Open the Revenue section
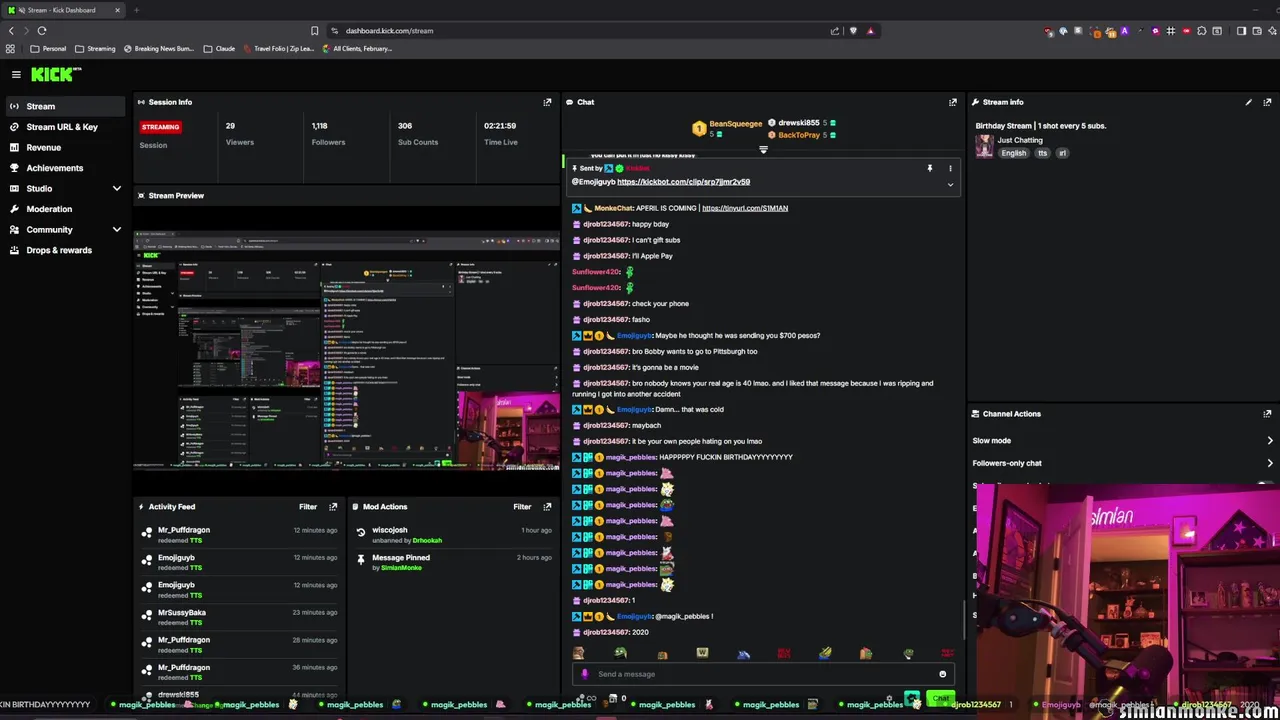 click(43, 147)
